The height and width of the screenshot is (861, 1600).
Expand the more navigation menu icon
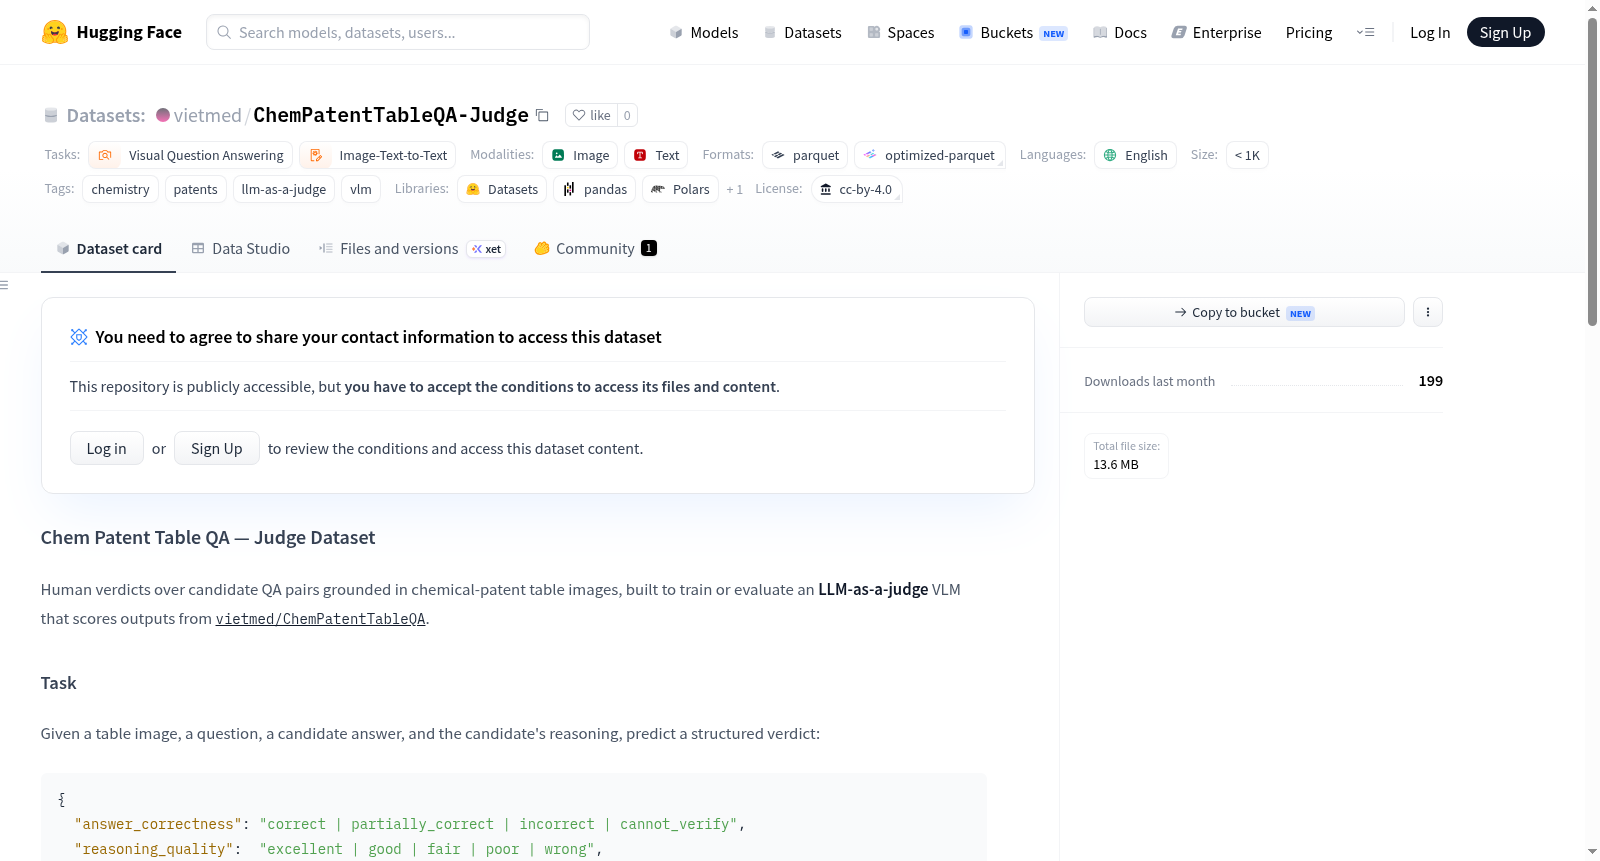[x=1365, y=33]
